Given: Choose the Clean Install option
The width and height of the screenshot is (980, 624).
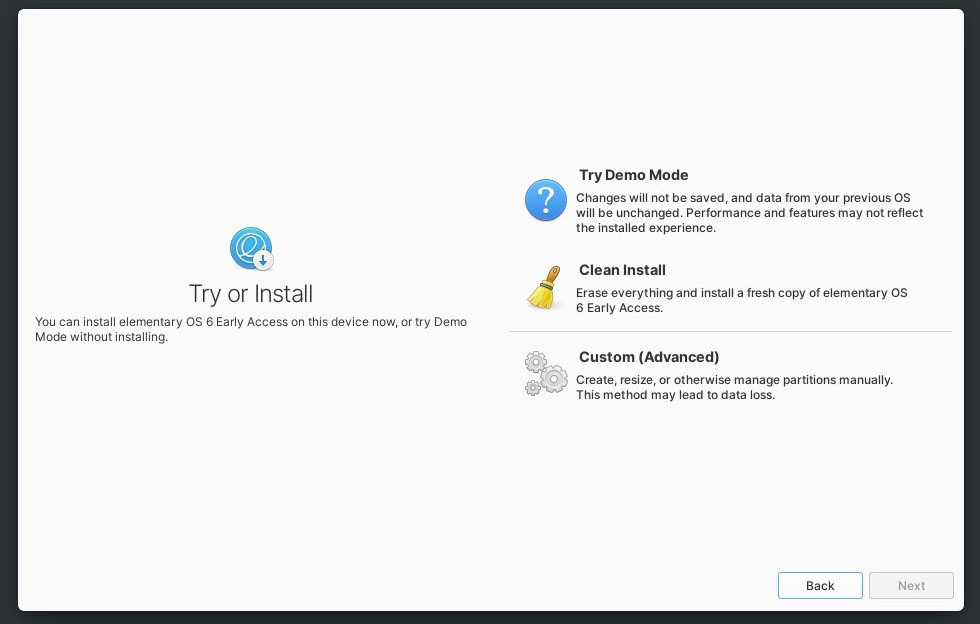Looking at the screenshot, I should pyautogui.click(x=731, y=288).
